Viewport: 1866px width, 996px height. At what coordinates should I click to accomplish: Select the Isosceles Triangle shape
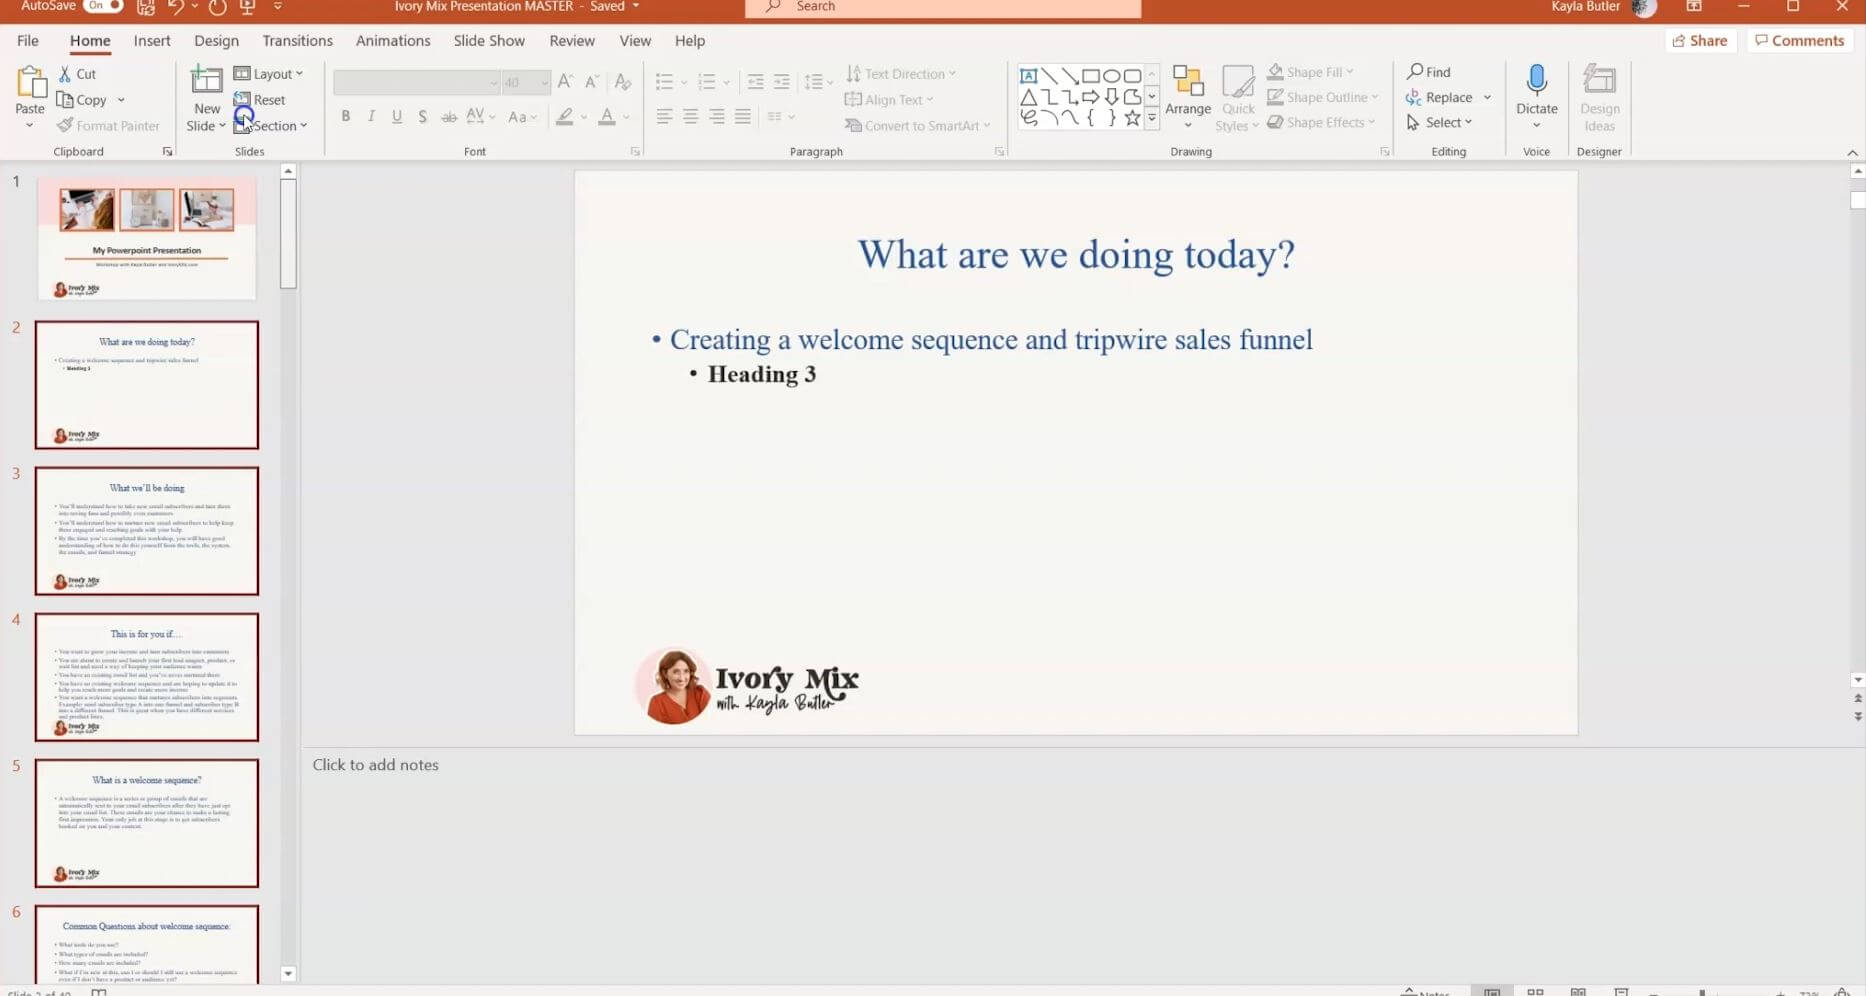[1028, 97]
